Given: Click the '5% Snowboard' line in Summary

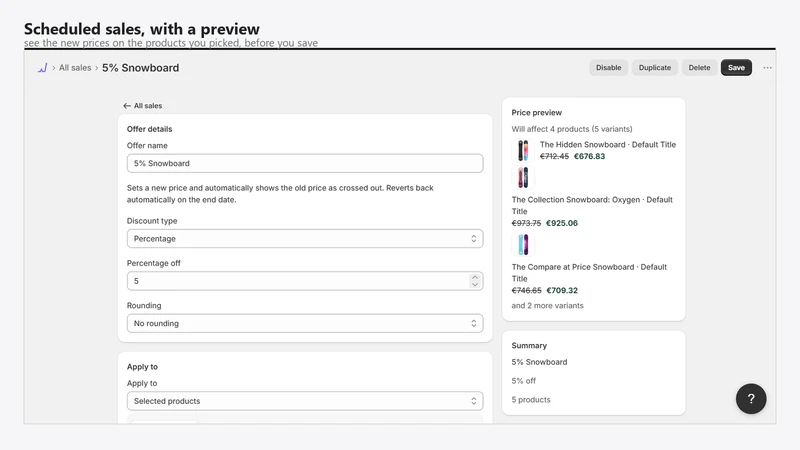Looking at the screenshot, I should 539,362.
